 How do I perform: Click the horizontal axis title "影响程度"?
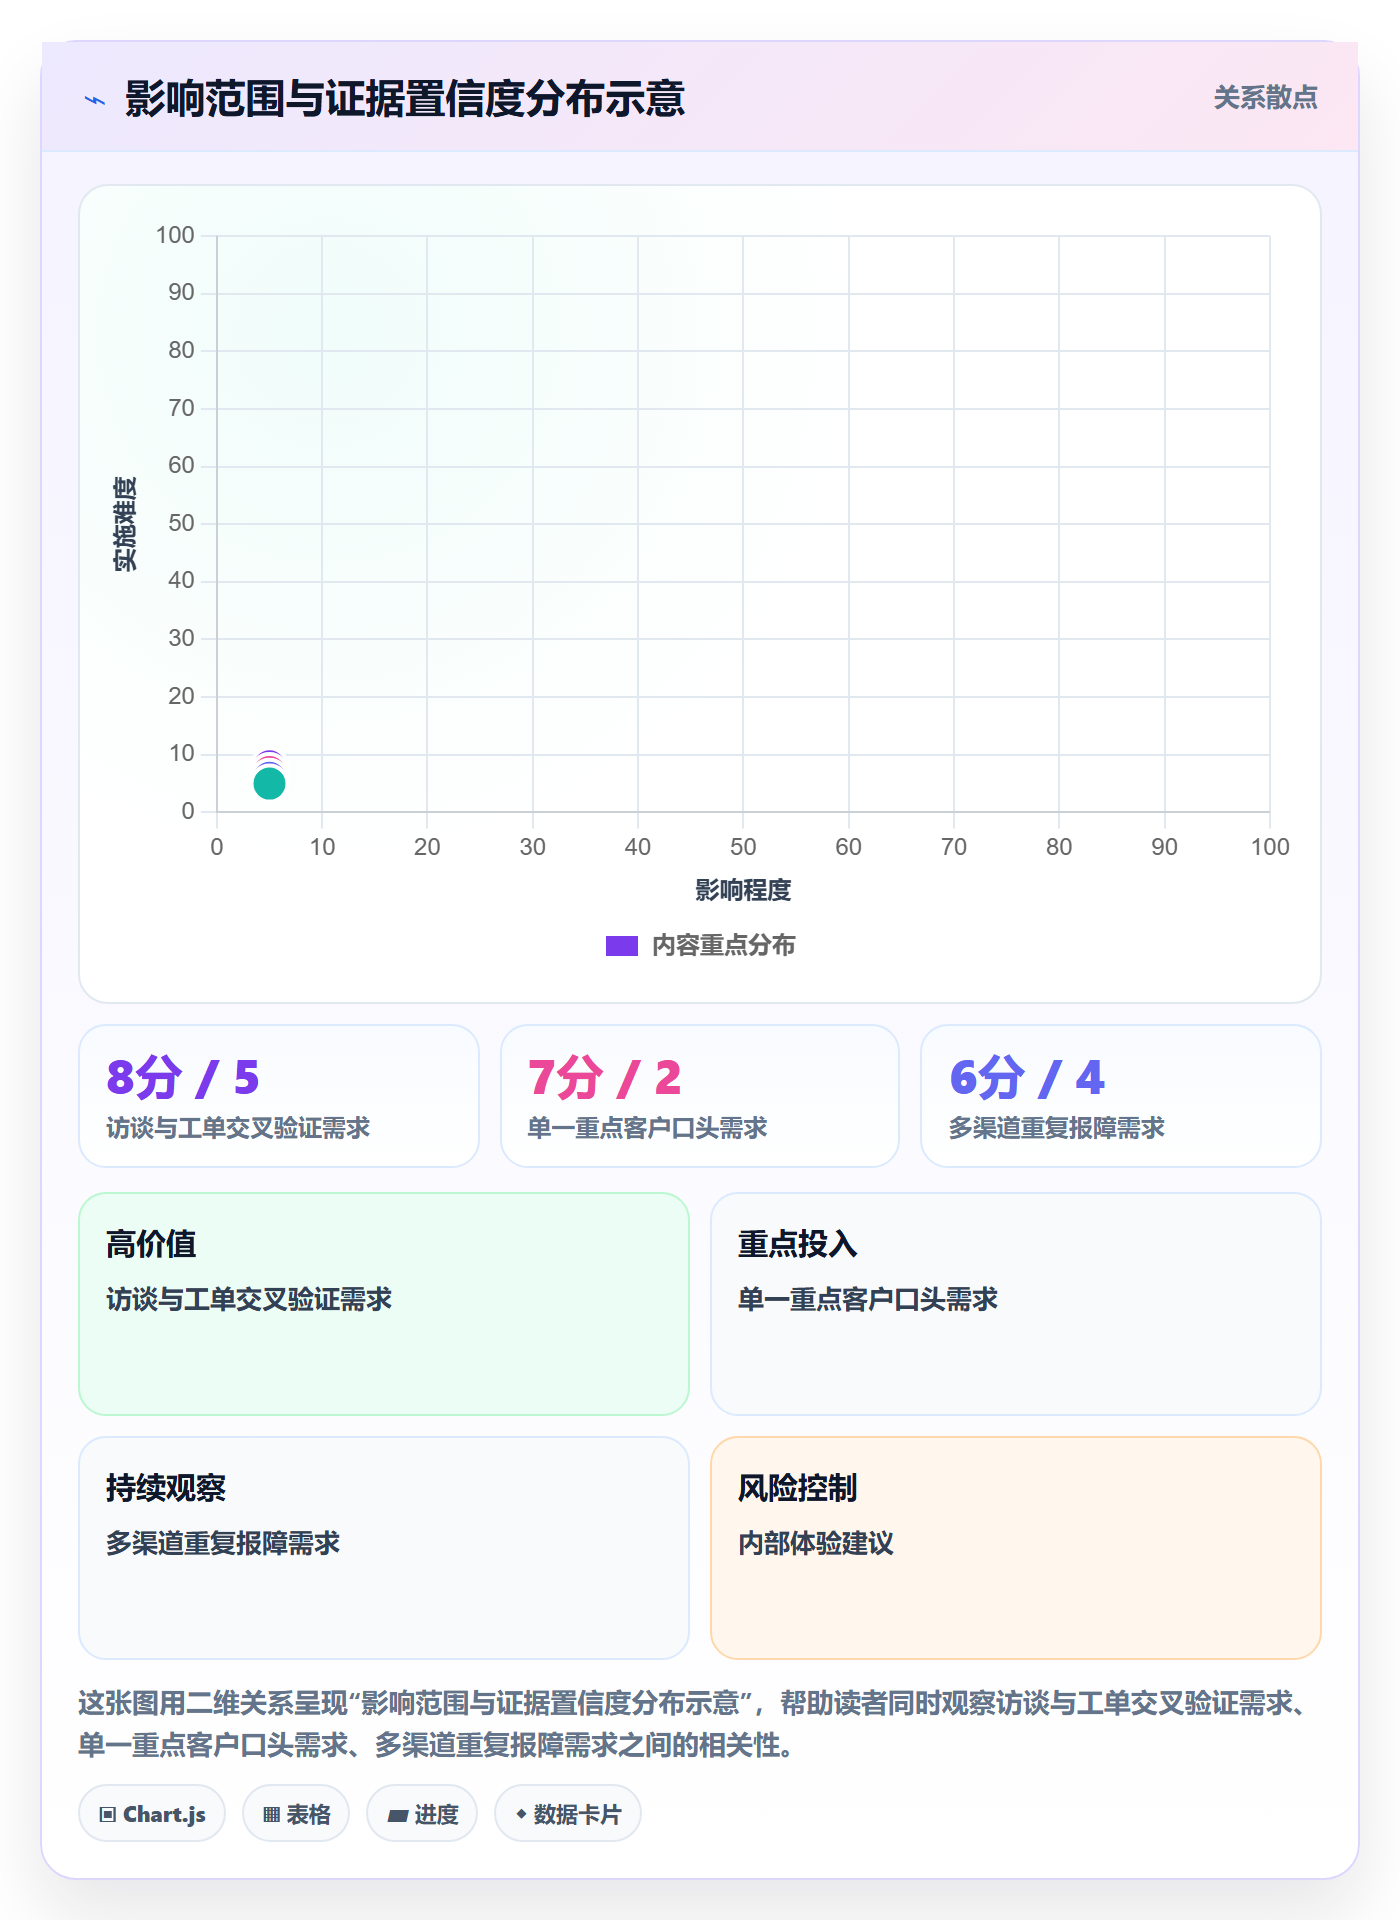tap(743, 890)
